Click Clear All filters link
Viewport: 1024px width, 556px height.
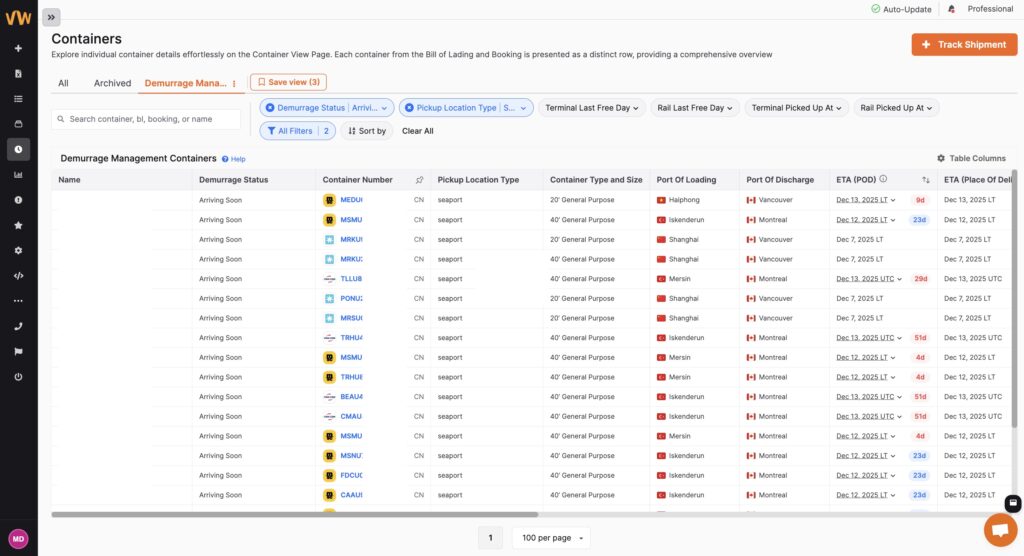[417, 131]
